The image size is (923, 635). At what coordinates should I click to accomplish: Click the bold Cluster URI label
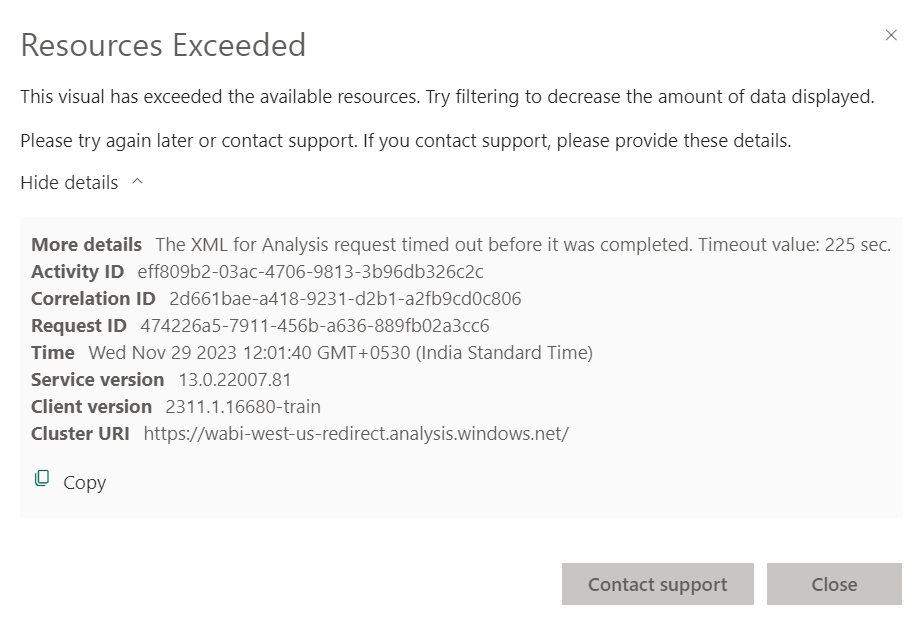(x=81, y=433)
